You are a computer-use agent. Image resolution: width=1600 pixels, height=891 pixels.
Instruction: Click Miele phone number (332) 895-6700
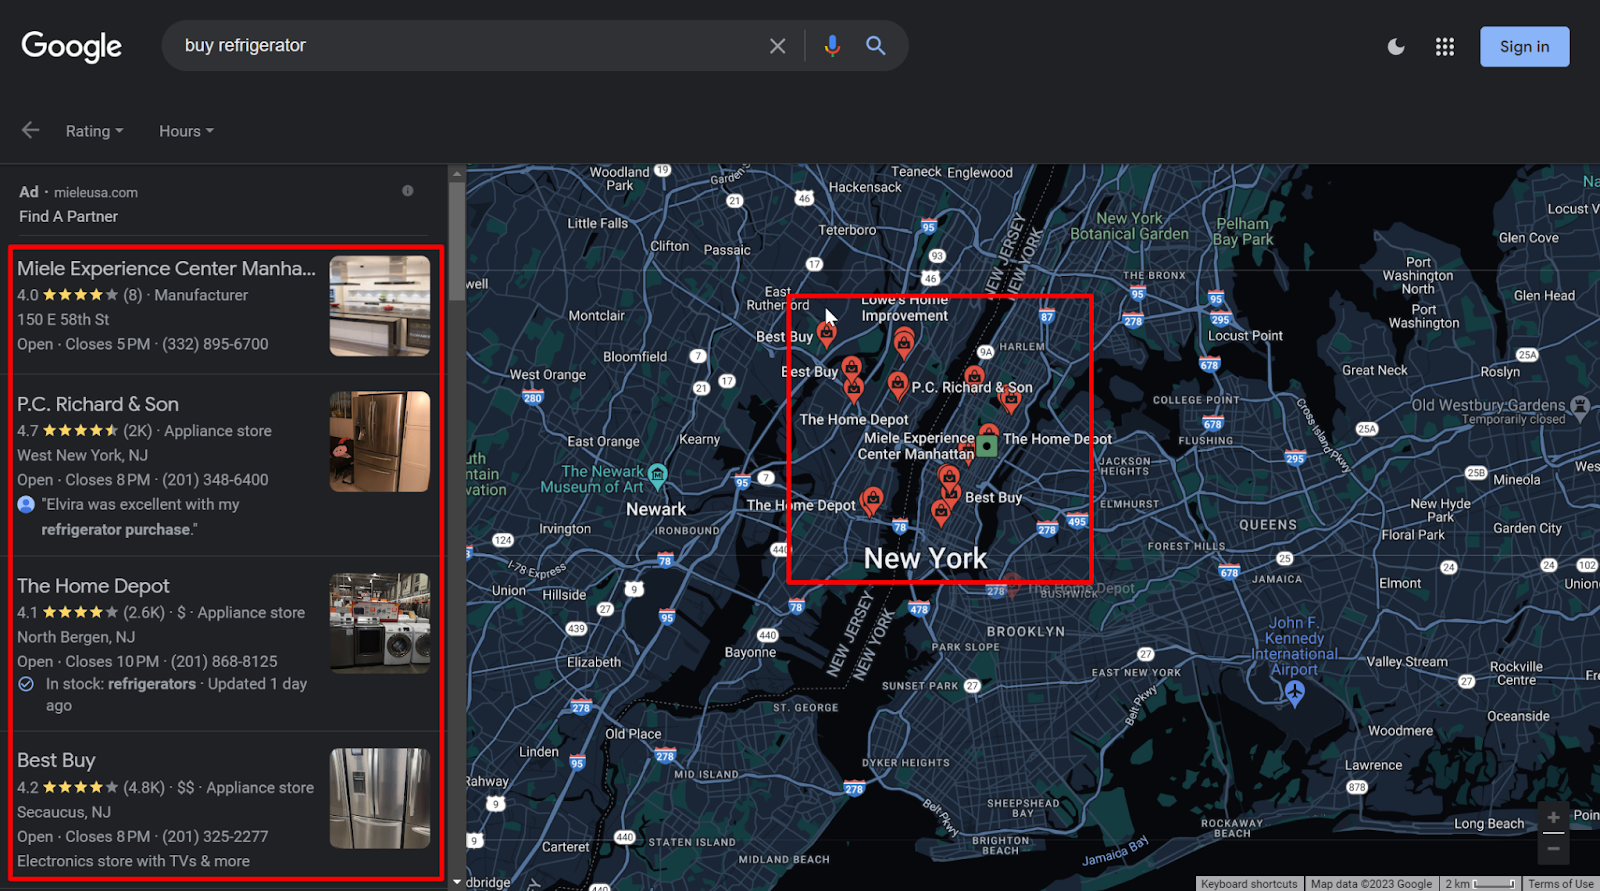point(215,344)
